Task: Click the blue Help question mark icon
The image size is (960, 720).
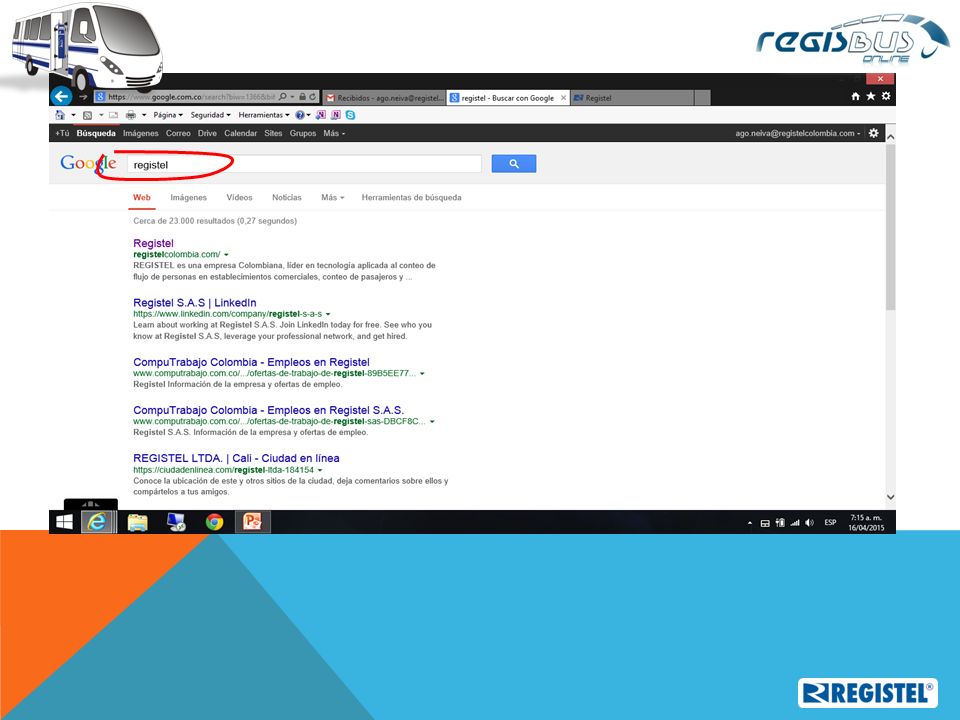Action: pos(300,115)
